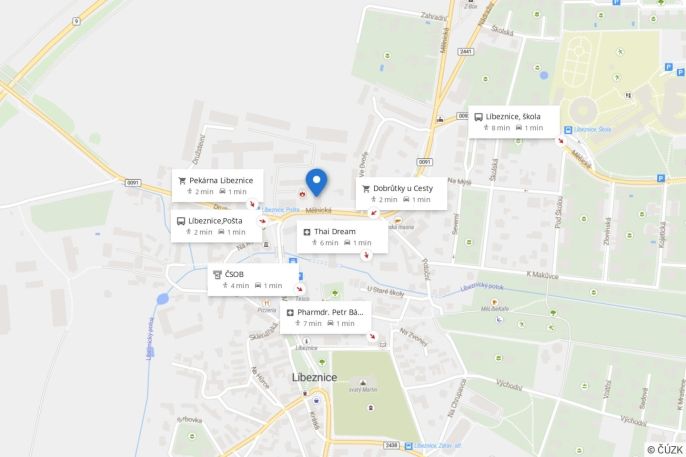Viewport: 686px width, 457px height.
Task: Click the svatý Martin church icon
Action: tap(363, 383)
